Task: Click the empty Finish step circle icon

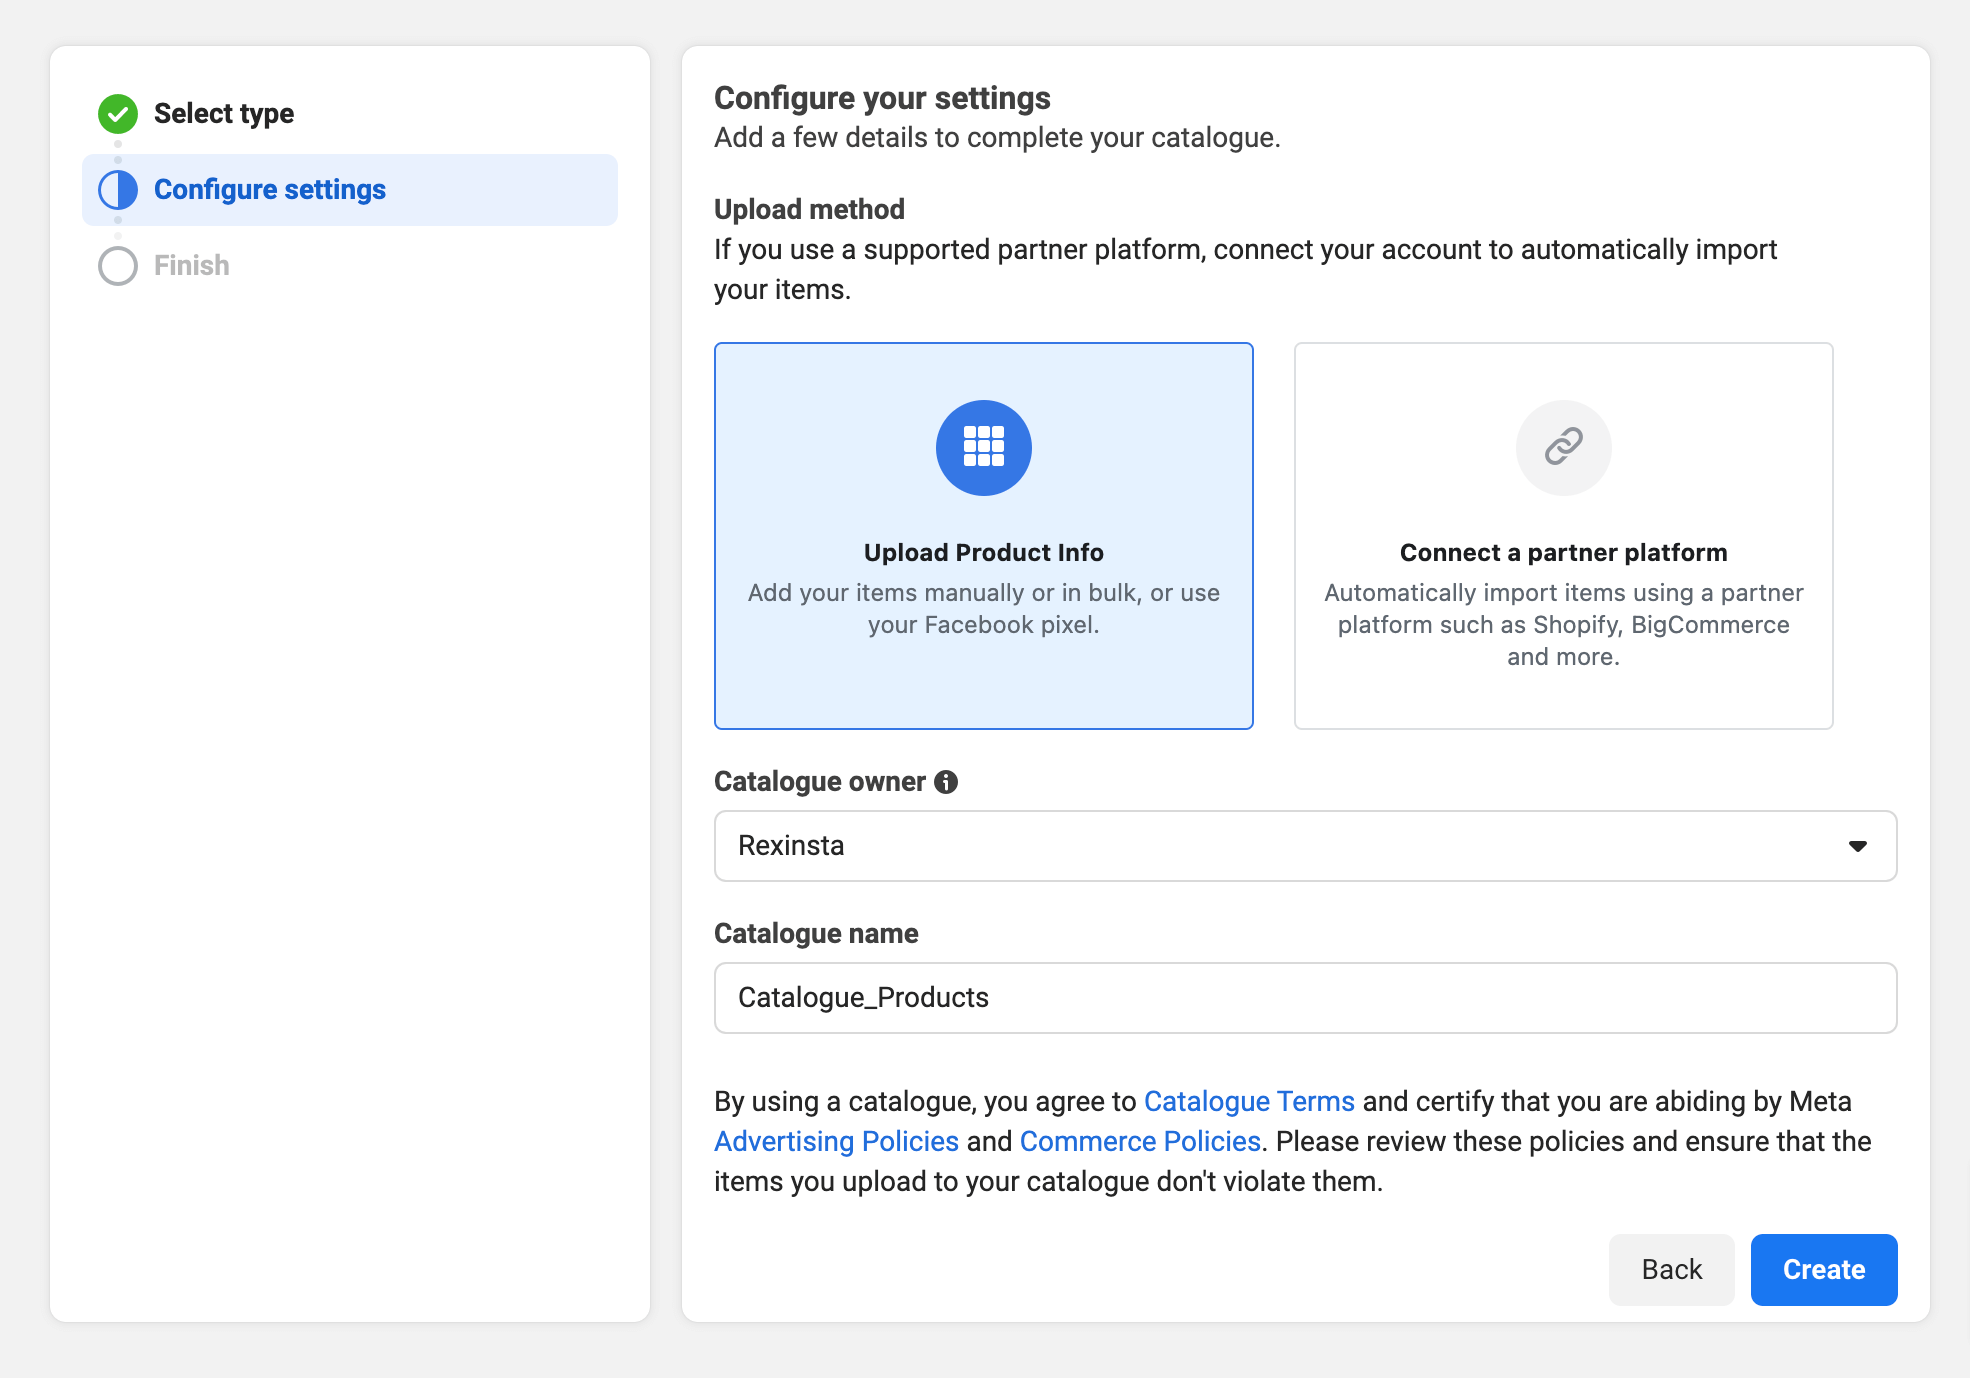Action: point(118,266)
